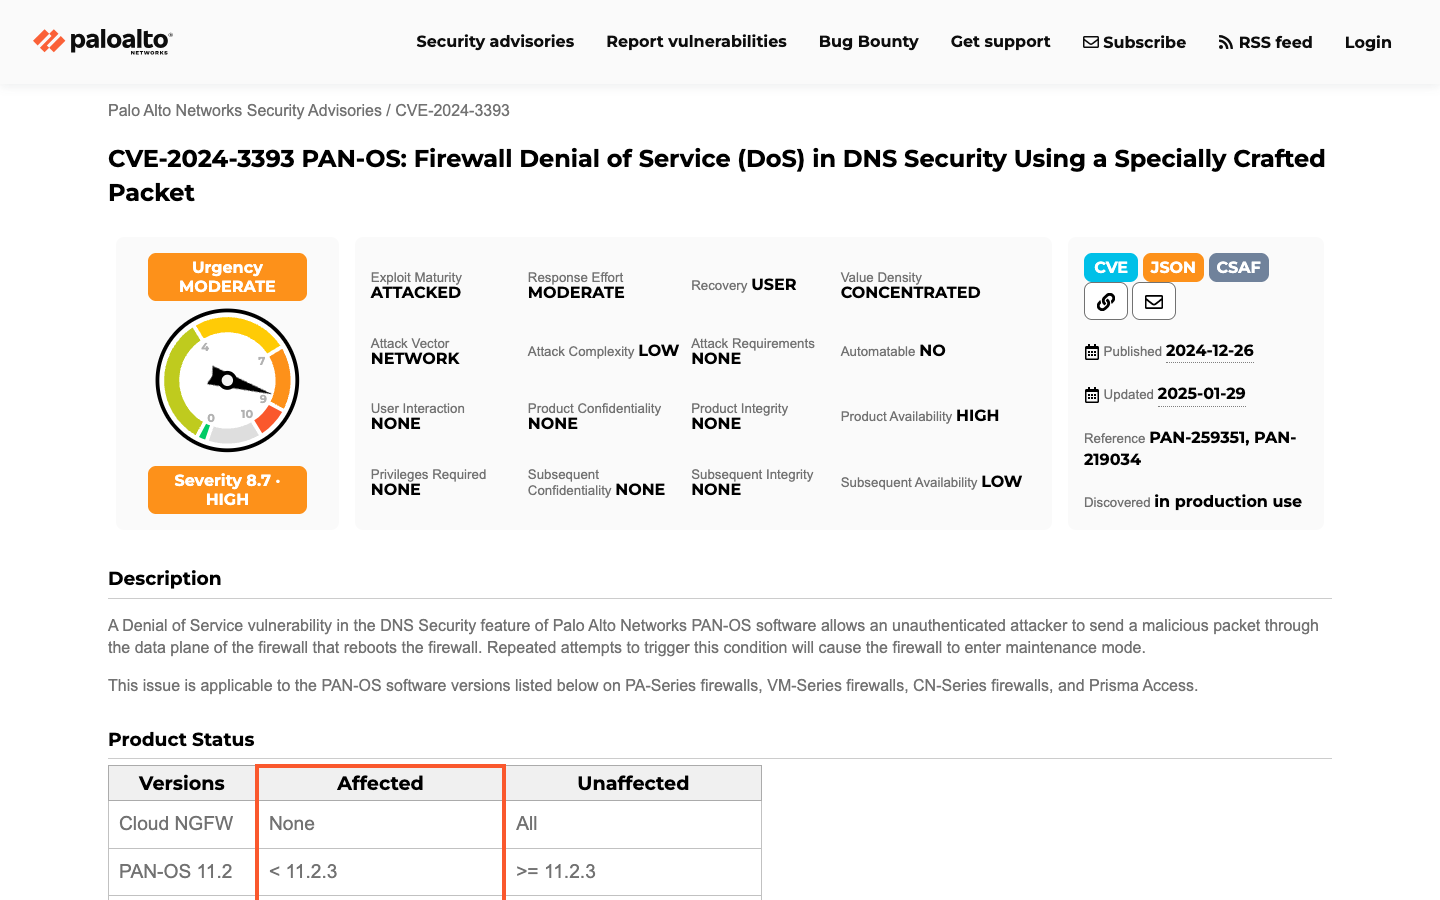The width and height of the screenshot is (1440, 900).
Task: Click the Subscribe envelope icon
Action: (1090, 42)
